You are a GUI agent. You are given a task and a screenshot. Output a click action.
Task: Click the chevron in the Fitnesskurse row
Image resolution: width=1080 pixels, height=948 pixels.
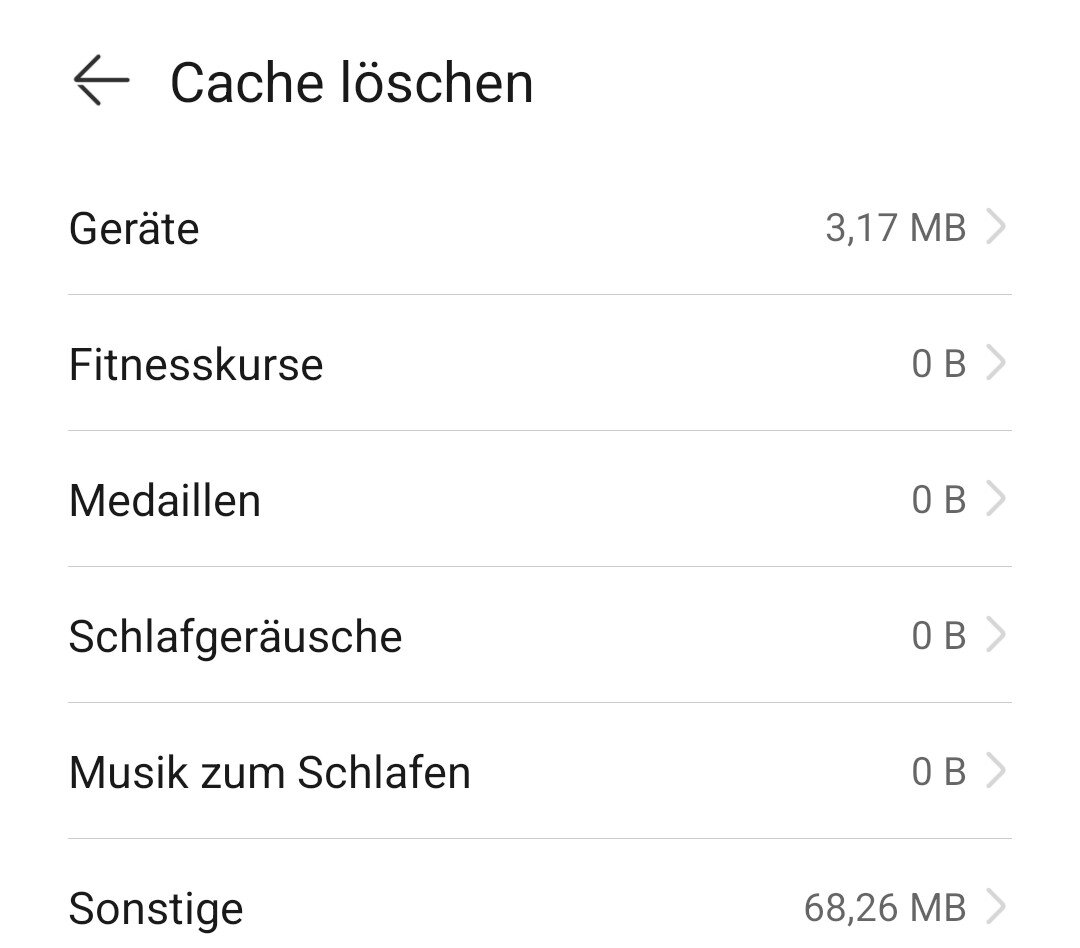996,362
